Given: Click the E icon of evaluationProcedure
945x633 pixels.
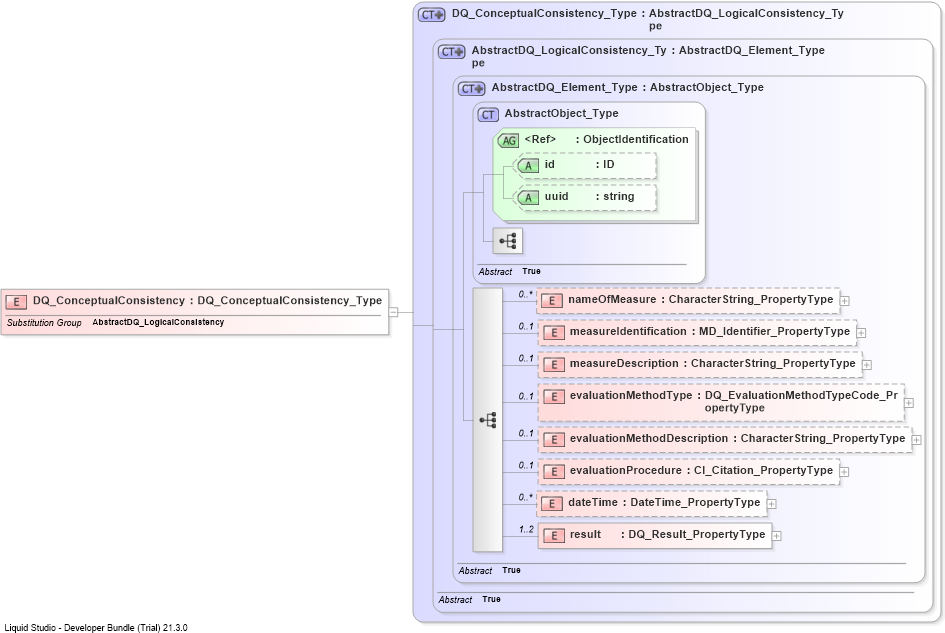Looking at the screenshot, I should pyautogui.click(x=553, y=471).
